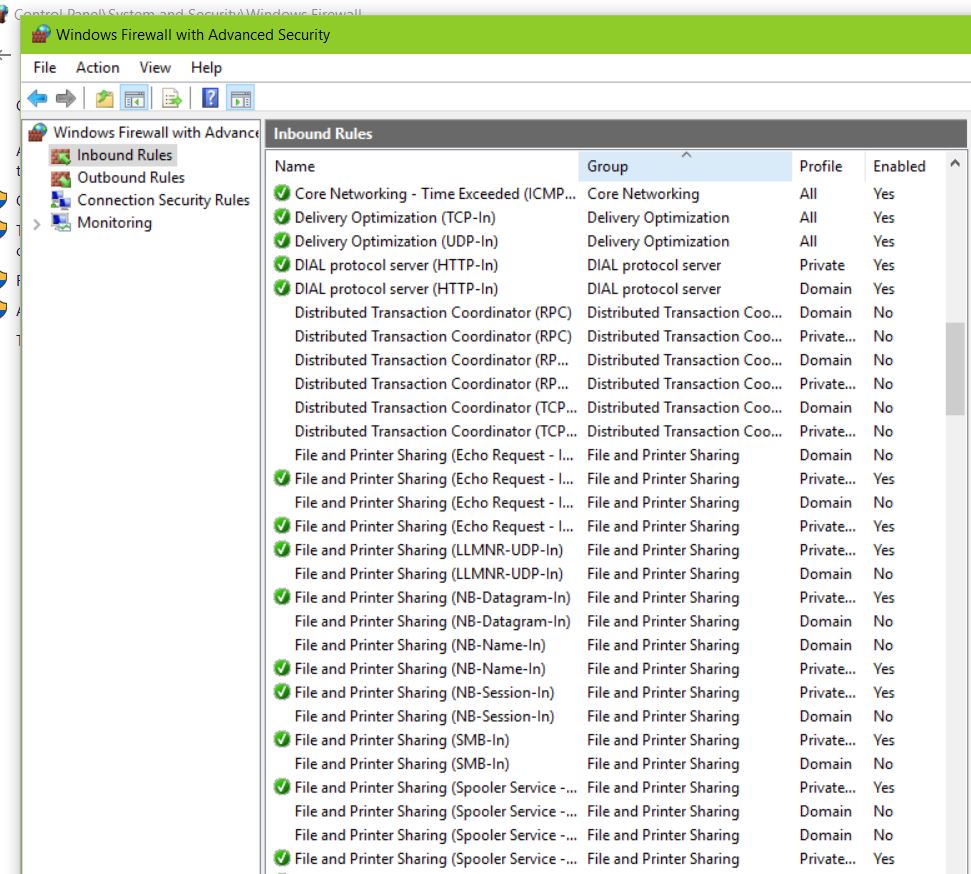The height and width of the screenshot is (874, 971).
Task: Click the Outbound Rules tree icon
Action: [x=61, y=178]
